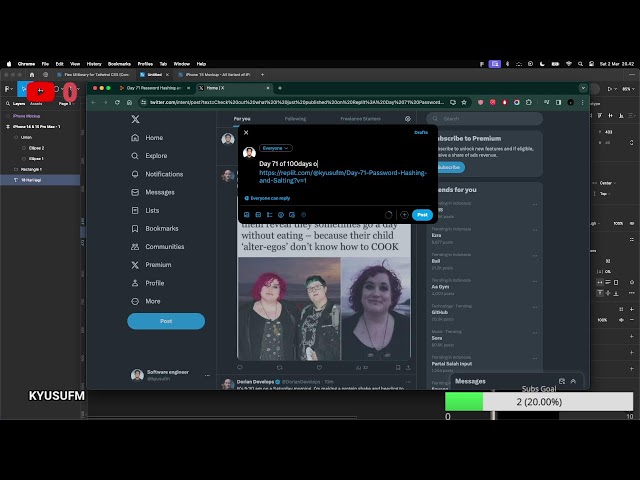Click the blue Post button in composer
Viewport: 640px width, 480px height.
pos(422,215)
